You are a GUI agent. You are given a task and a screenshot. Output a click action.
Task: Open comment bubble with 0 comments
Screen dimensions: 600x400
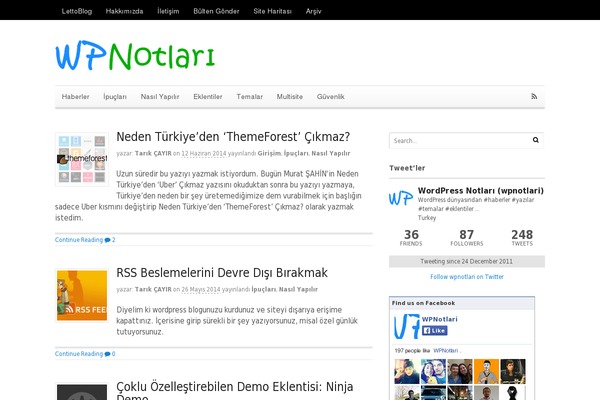tap(110, 354)
